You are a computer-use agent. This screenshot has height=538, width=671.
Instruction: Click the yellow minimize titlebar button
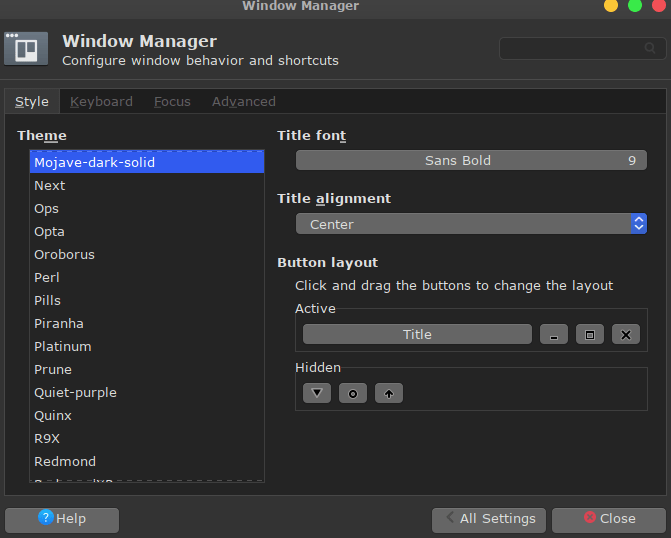pyautogui.click(x=611, y=5)
